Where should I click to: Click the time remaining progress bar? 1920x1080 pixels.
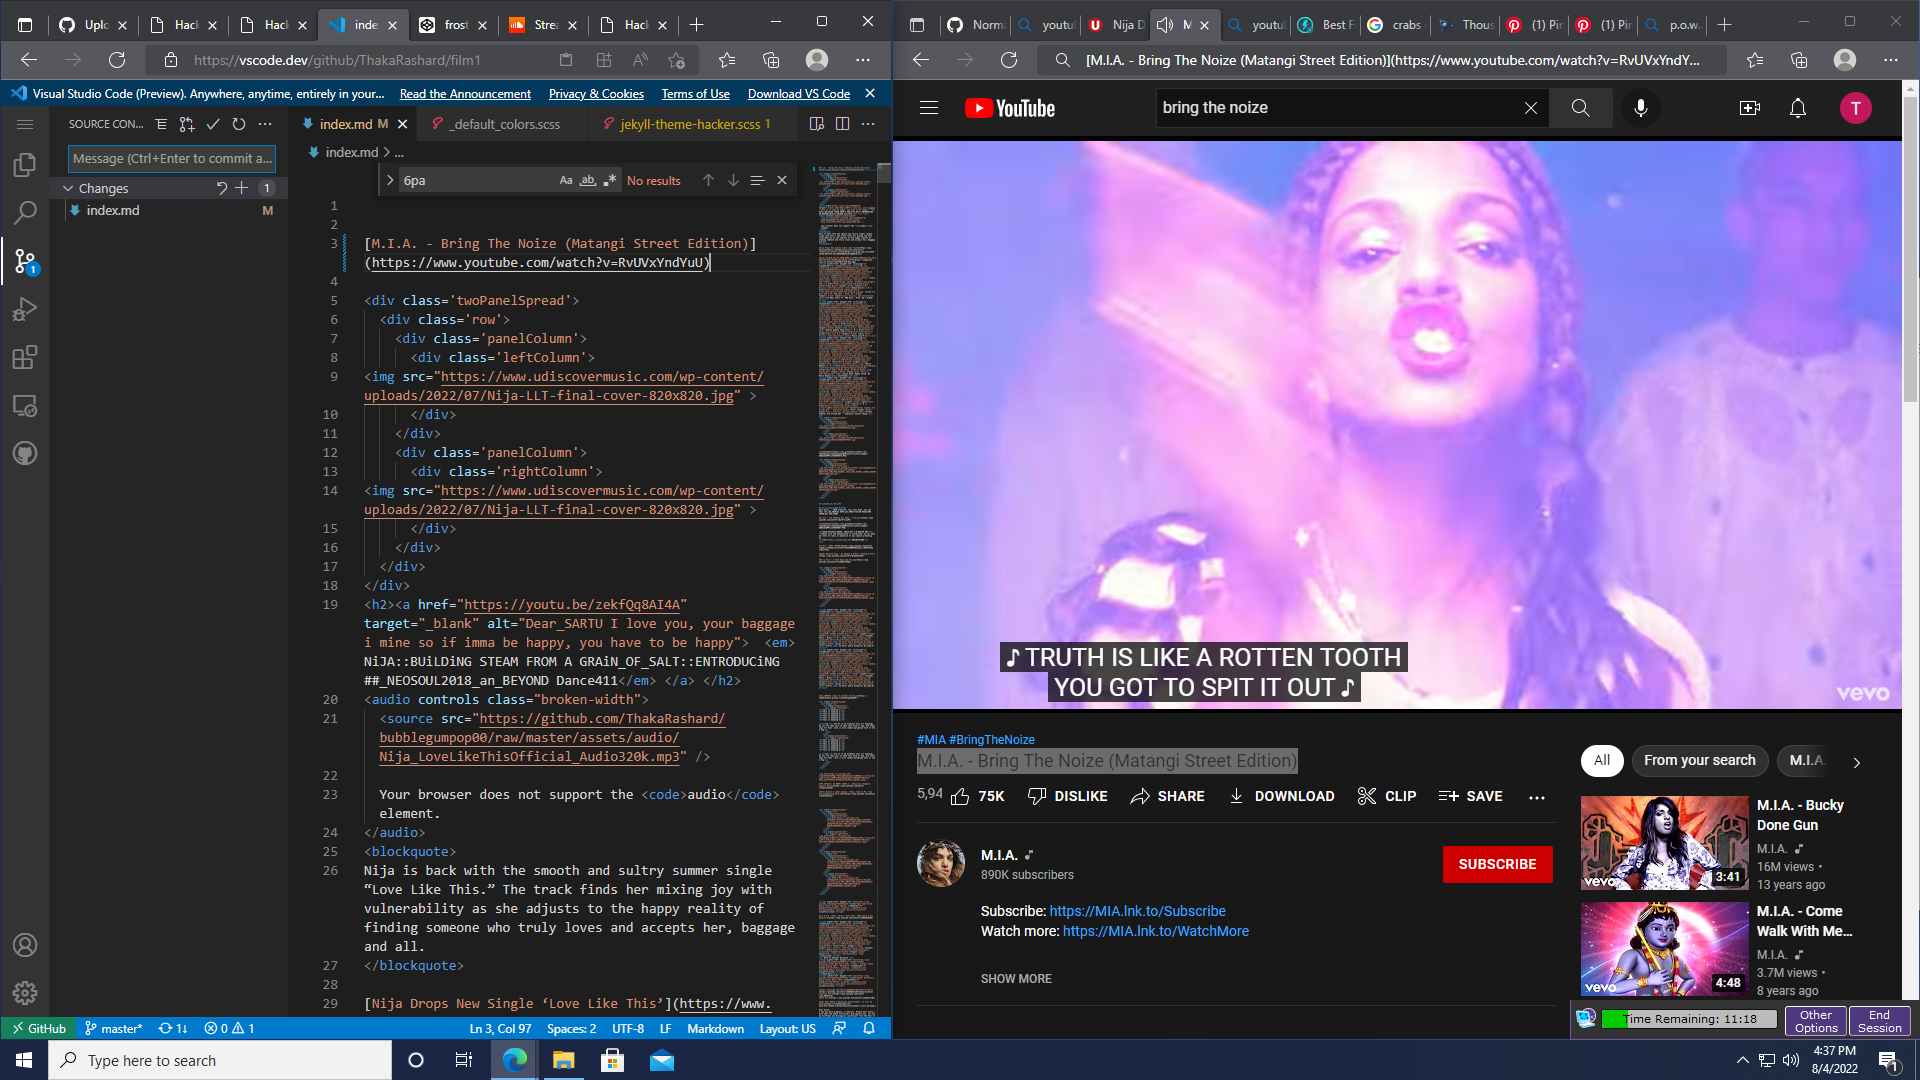[1689, 1019]
